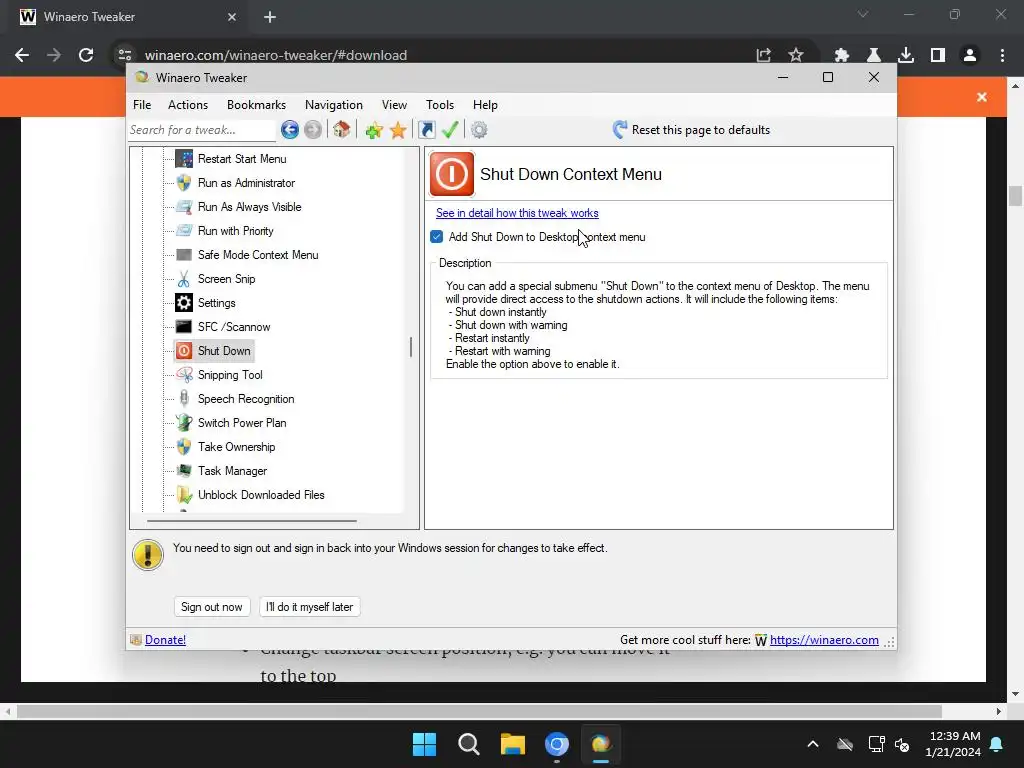Open See in detail how this tweak works link

[517, 213]
